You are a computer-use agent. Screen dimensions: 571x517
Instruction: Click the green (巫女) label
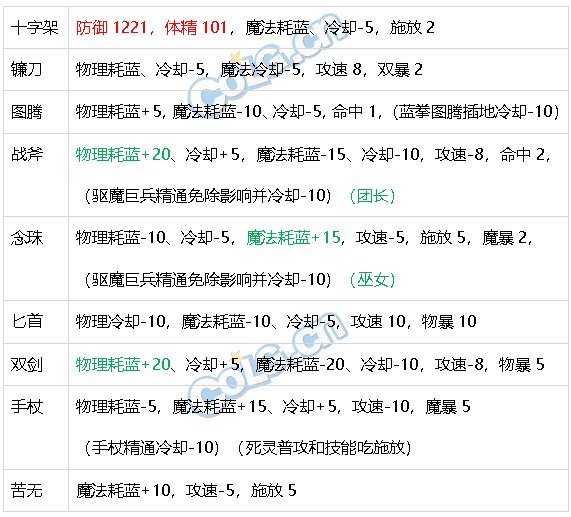tap(372, 280)
